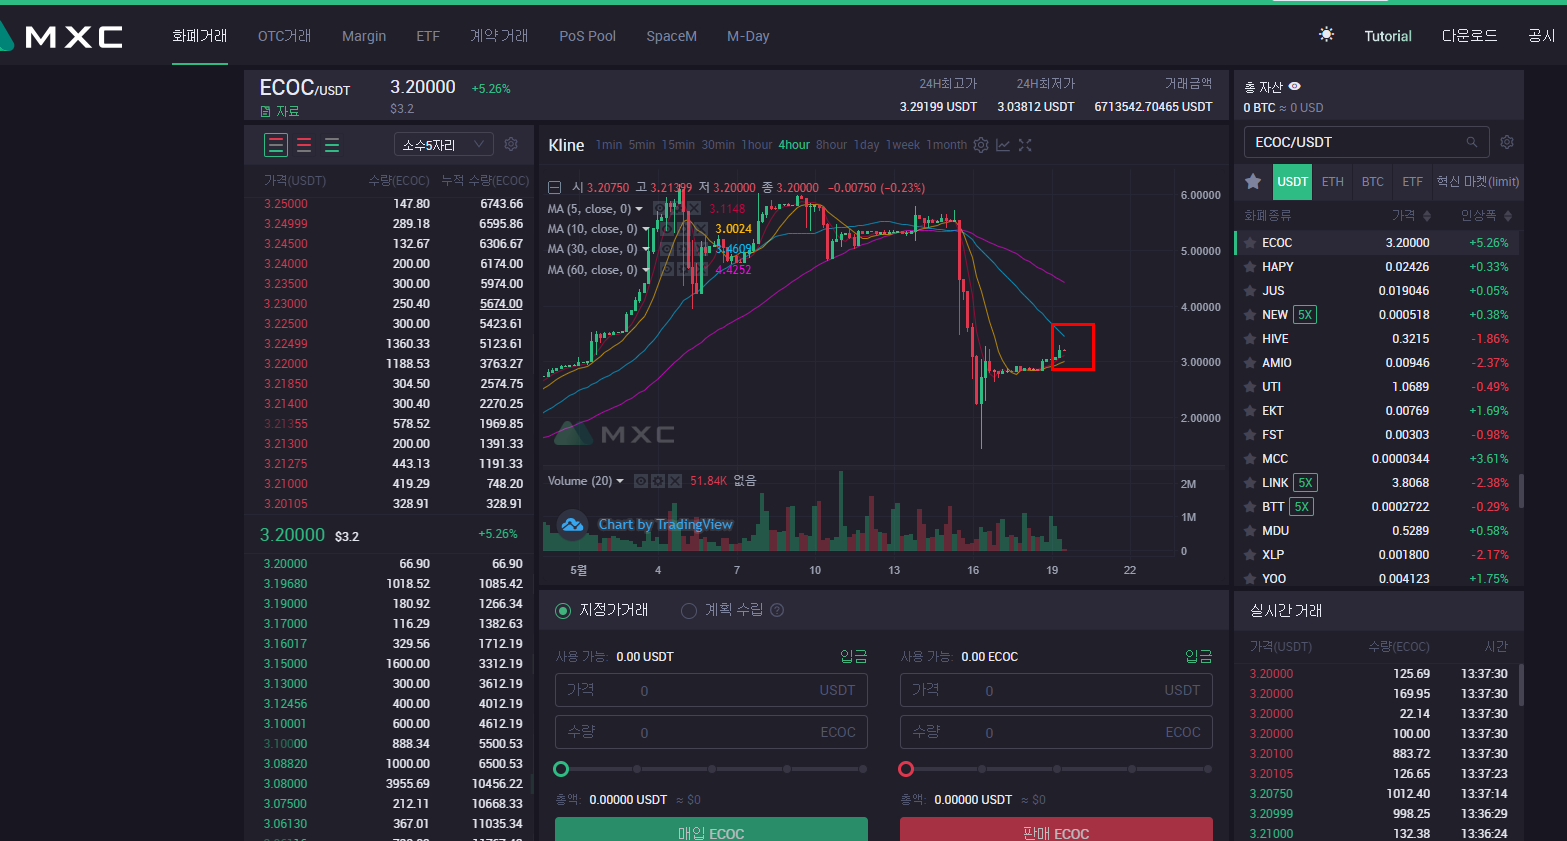
Task: Open Volume indicator settings gear
Action: click(658, 481)
